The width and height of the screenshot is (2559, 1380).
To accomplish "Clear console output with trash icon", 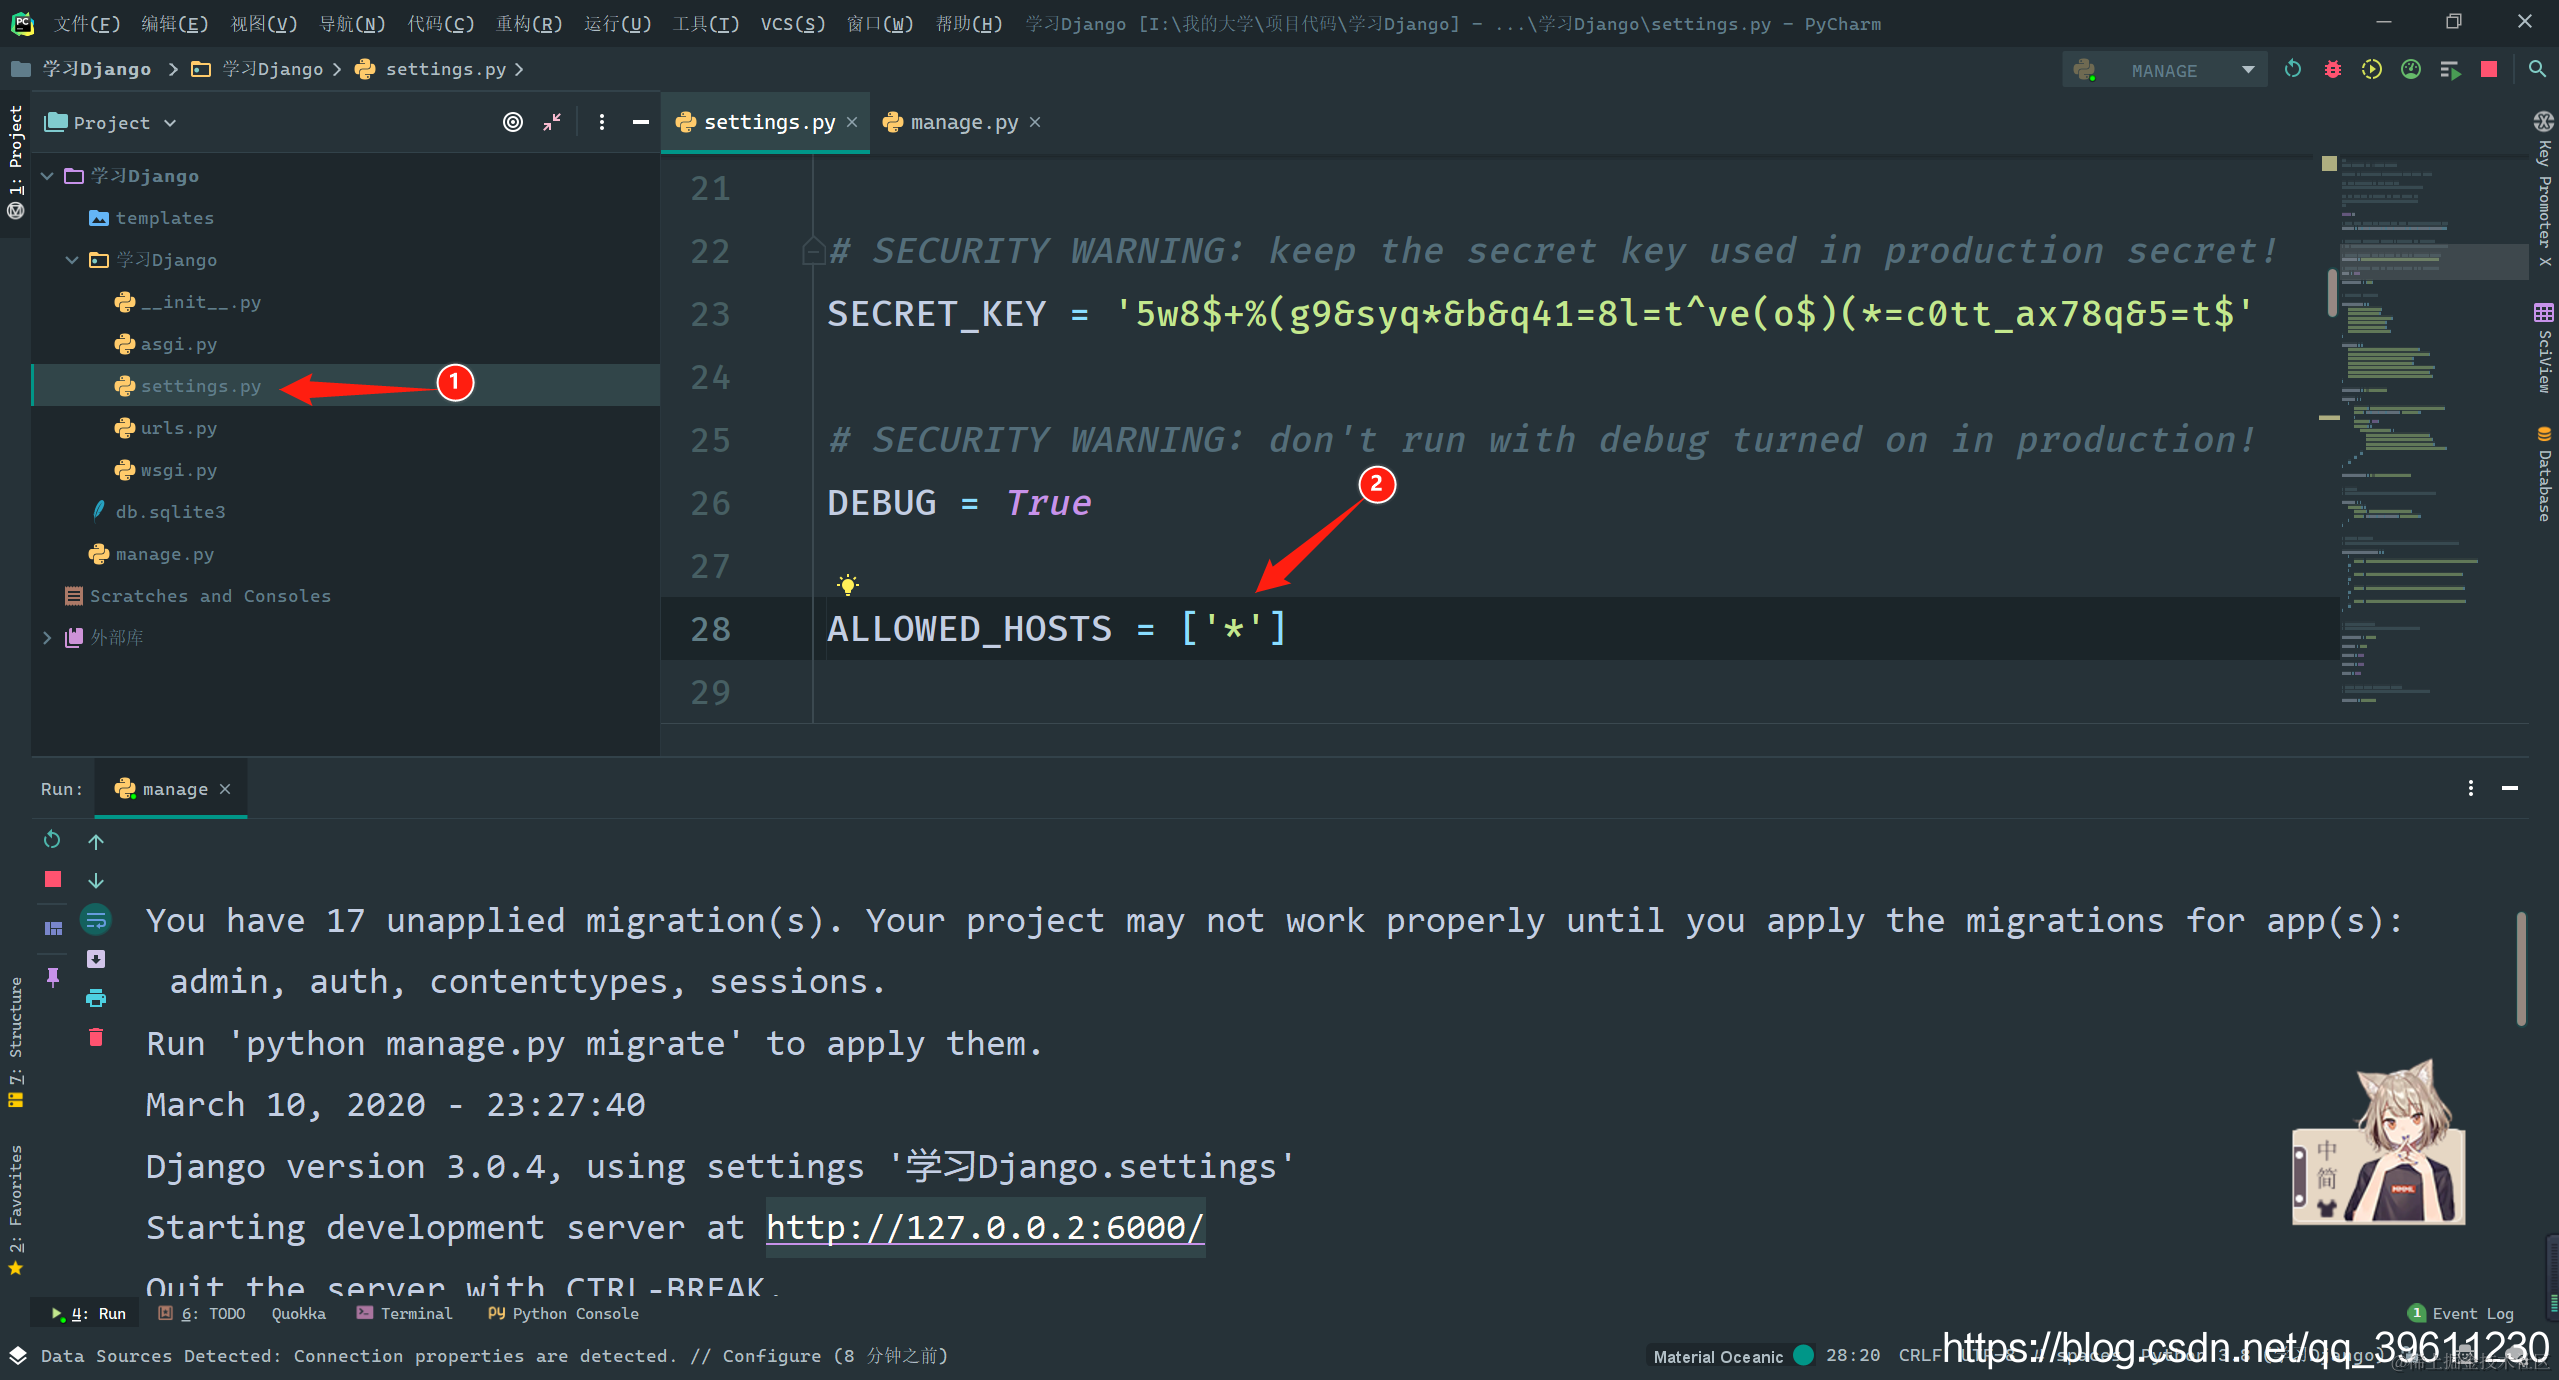I will coord(96,1037).
